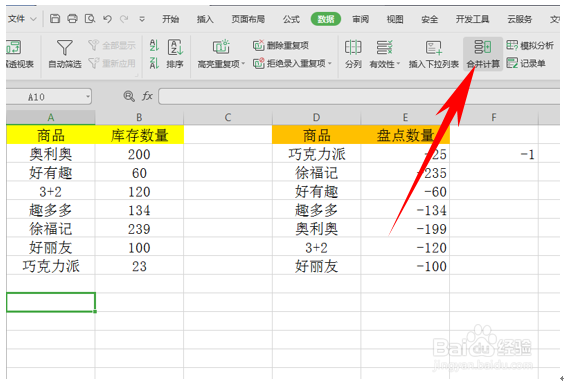Image resolution: width=564 pixels, height=385 pixels.
Task: Select 趣多多 cell in column A
Action: (51, 210)
